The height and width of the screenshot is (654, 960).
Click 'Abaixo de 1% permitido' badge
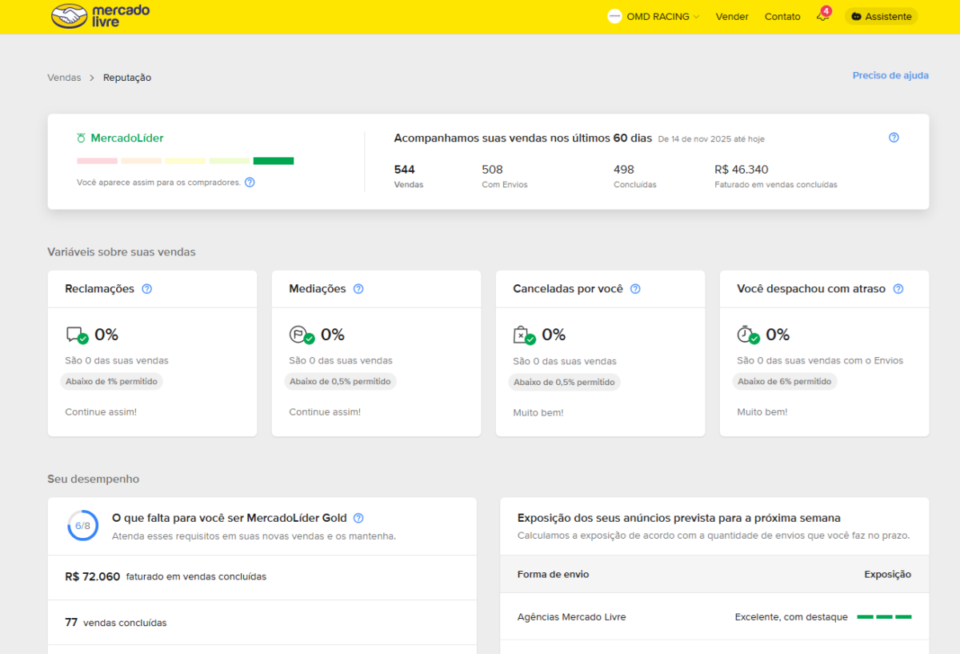(111, 382)
